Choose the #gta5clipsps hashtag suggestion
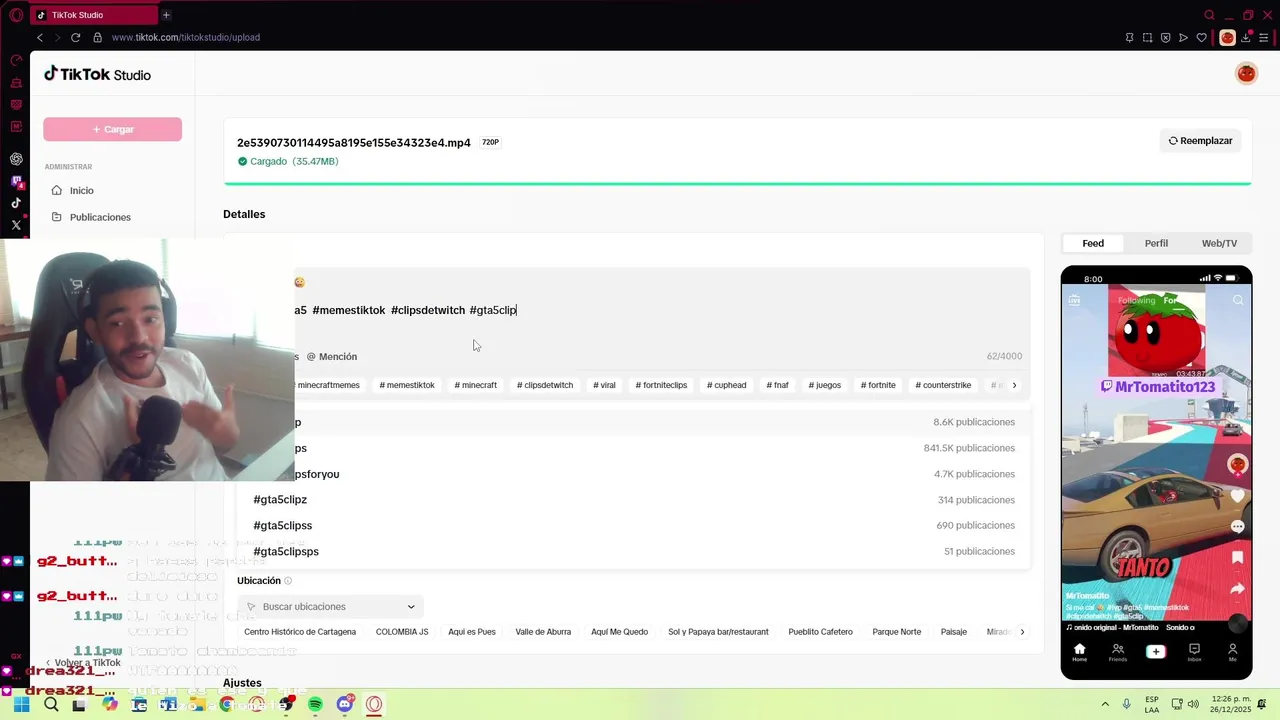This screenshot has height=720, width=1280. tap(634, 552)
